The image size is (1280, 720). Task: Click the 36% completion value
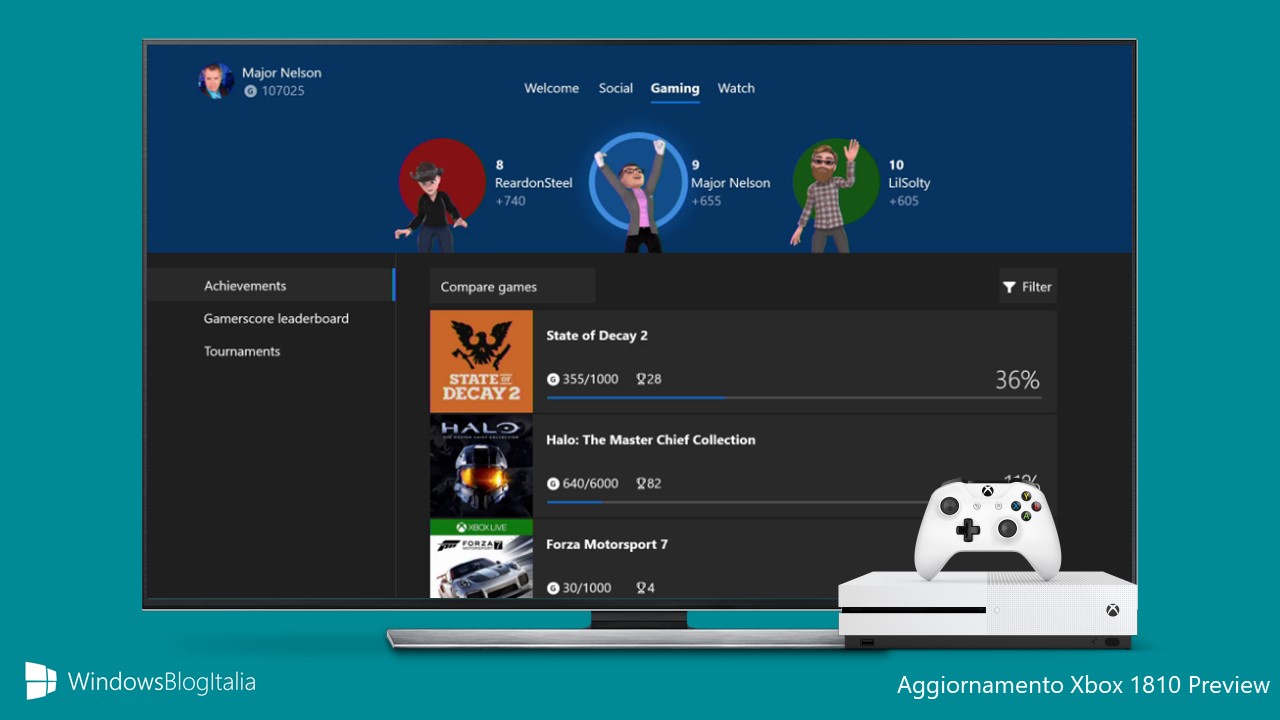coord(1017,380)
